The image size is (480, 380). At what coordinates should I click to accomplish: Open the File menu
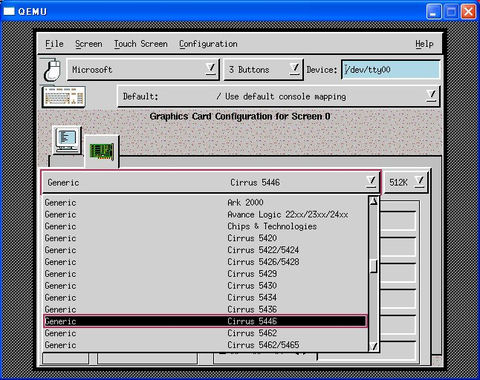tap(54, 44)
